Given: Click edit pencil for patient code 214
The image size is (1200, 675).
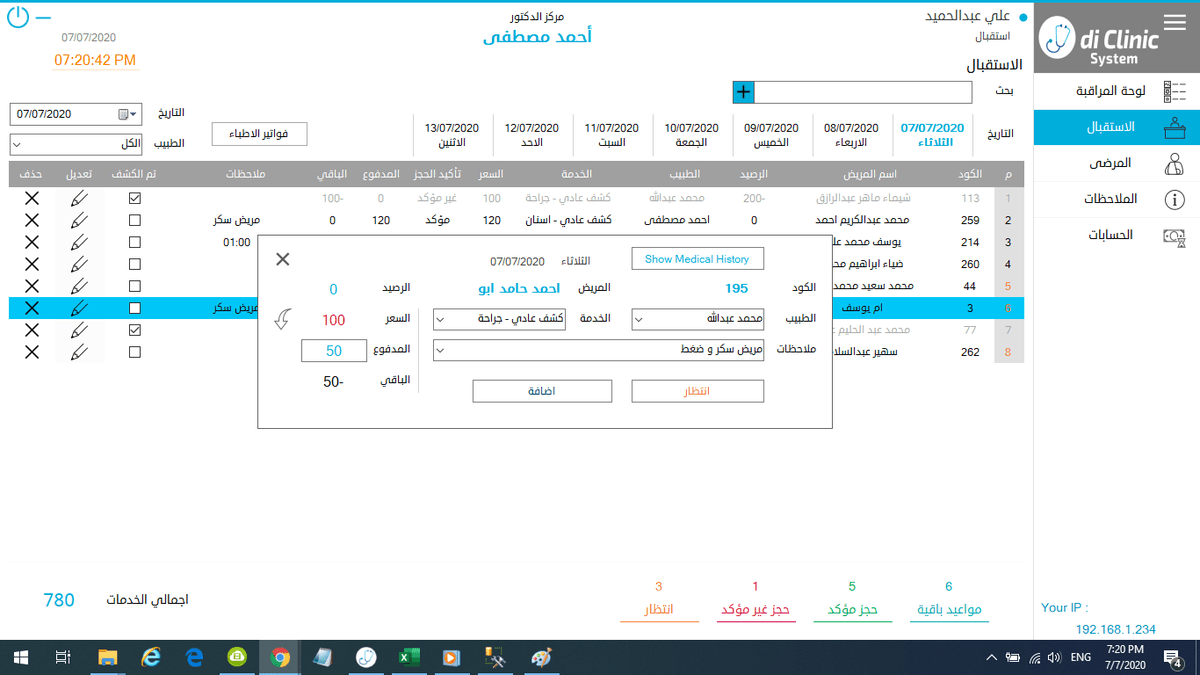Looking at the screenshot, I should pos(79,242).
